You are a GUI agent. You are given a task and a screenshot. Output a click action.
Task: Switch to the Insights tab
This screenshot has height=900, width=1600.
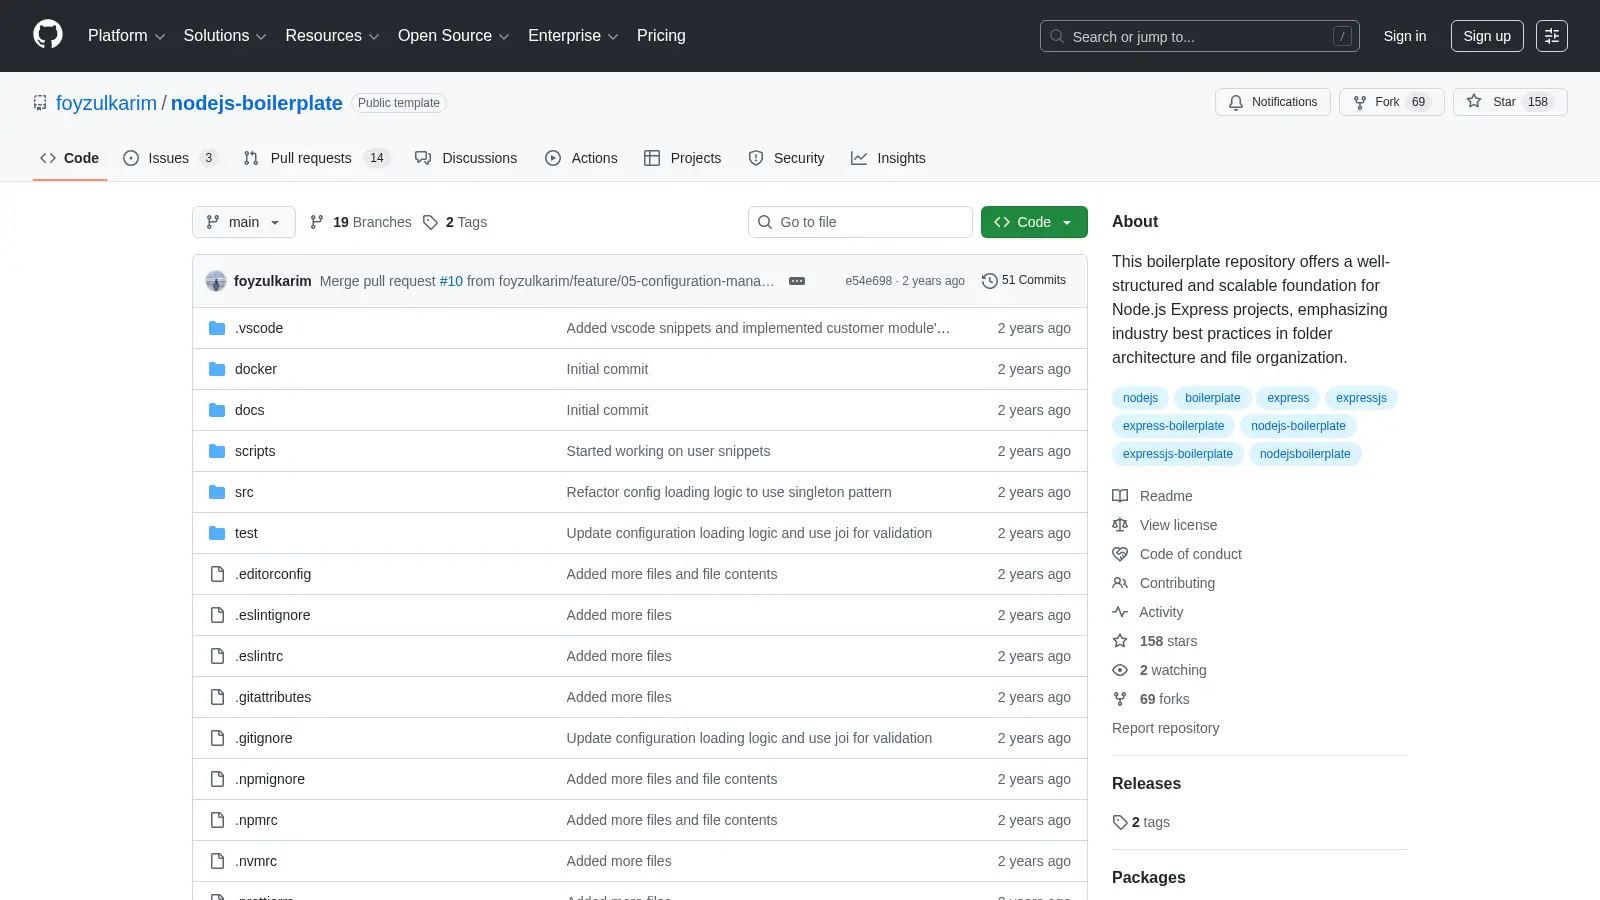click(x=888, y=158)
